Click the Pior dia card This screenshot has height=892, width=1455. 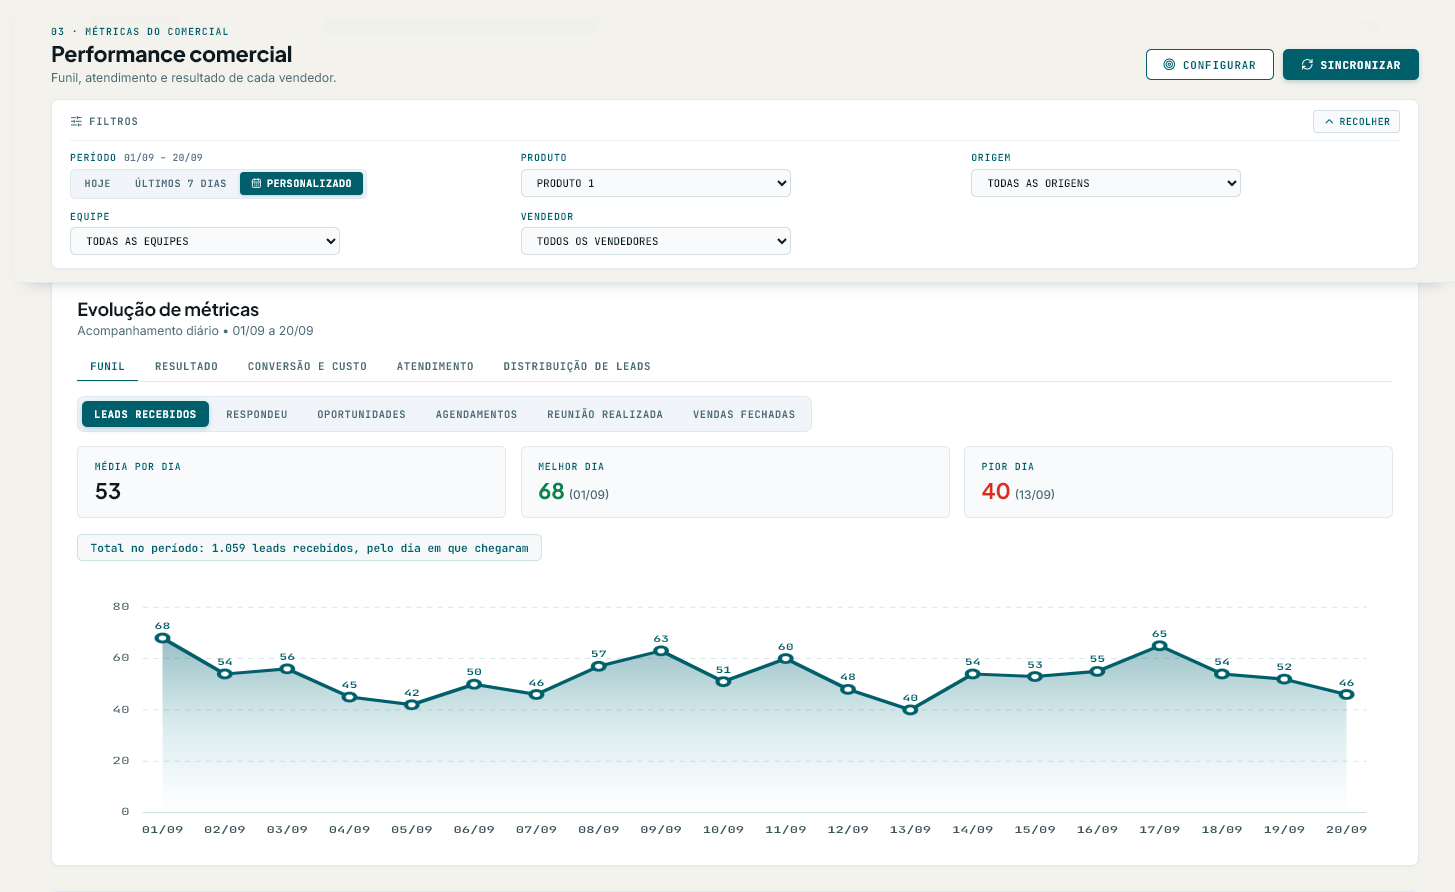point(1178,482)
